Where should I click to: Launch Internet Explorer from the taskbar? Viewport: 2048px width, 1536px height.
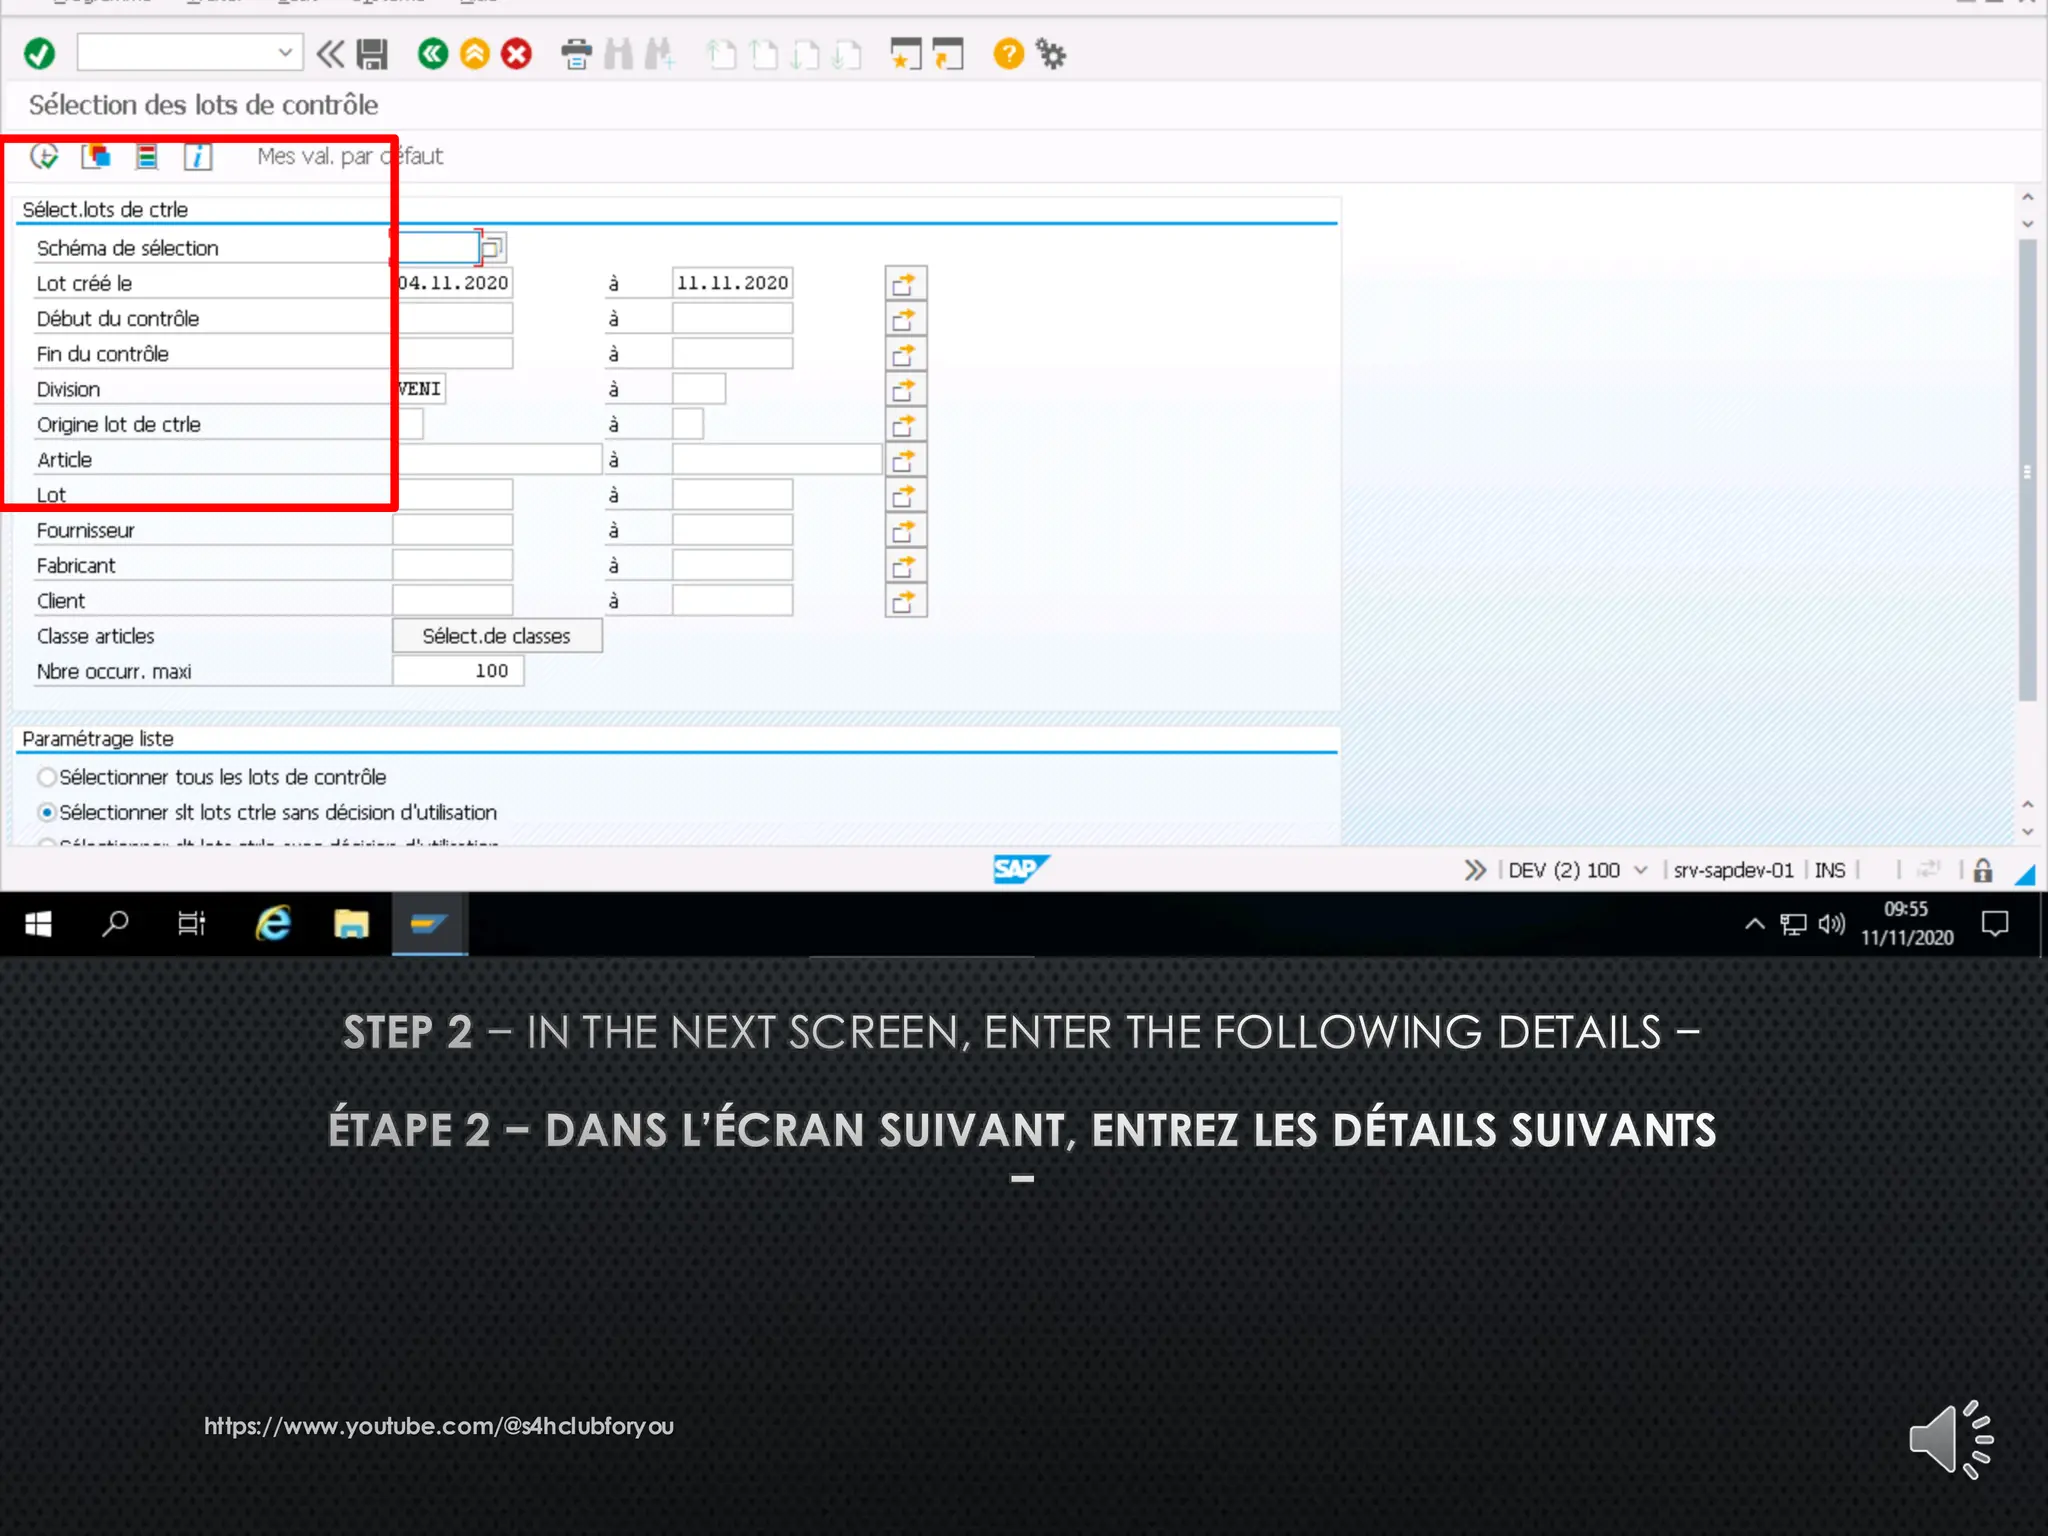tap(273, 924)
